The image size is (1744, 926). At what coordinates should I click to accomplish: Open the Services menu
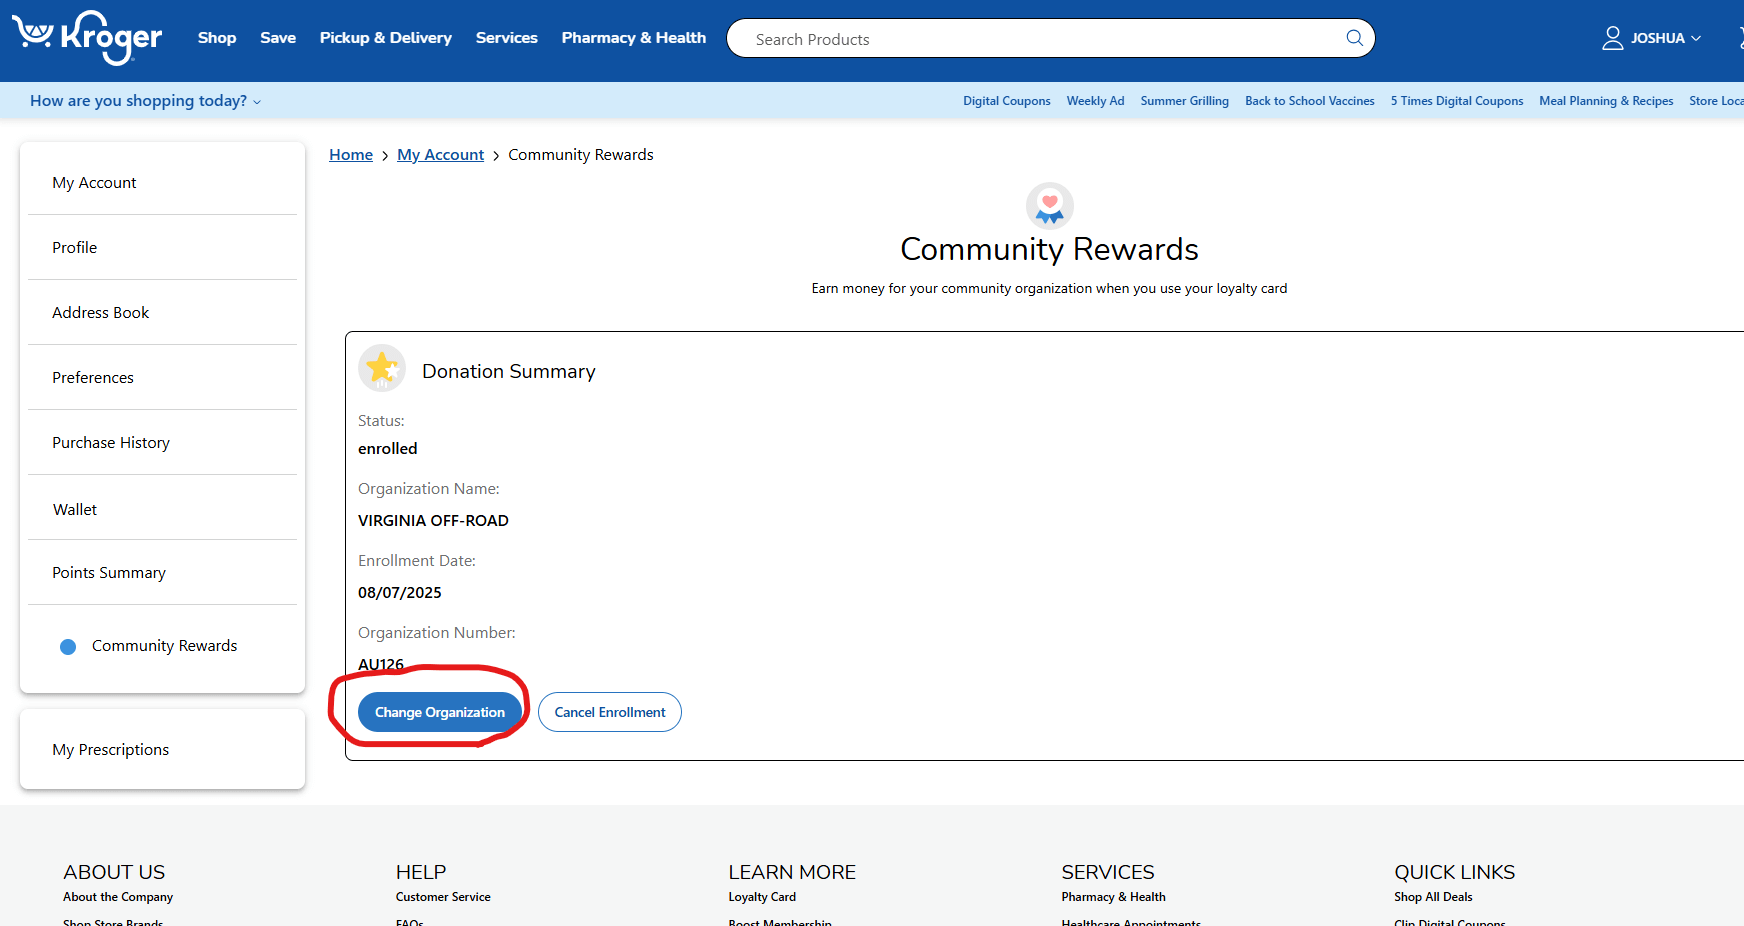coord(507,38)
